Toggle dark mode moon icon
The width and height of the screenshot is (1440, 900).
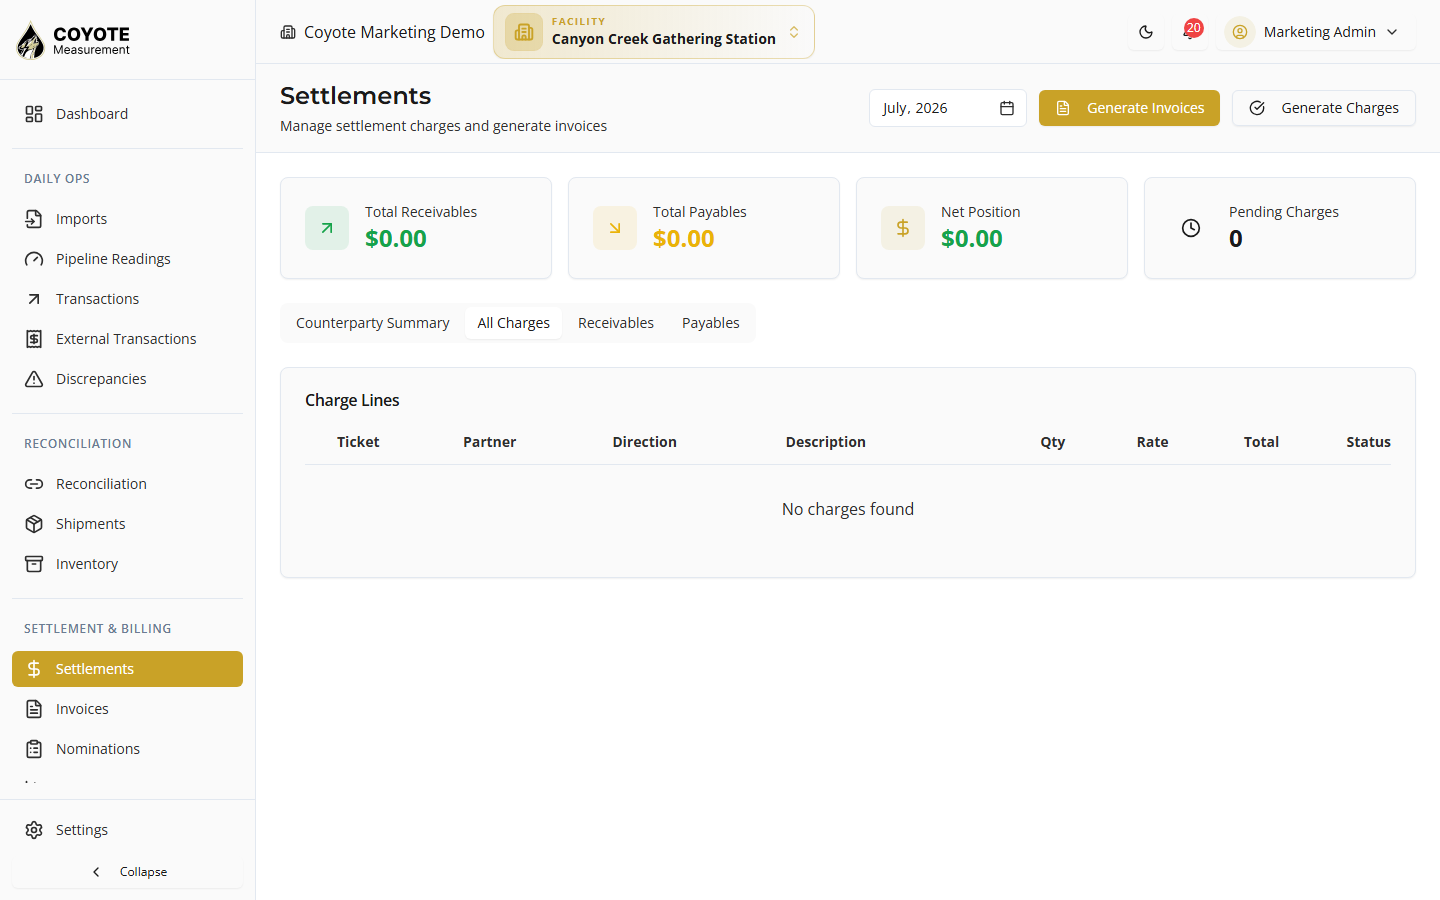click(1146, 32)
